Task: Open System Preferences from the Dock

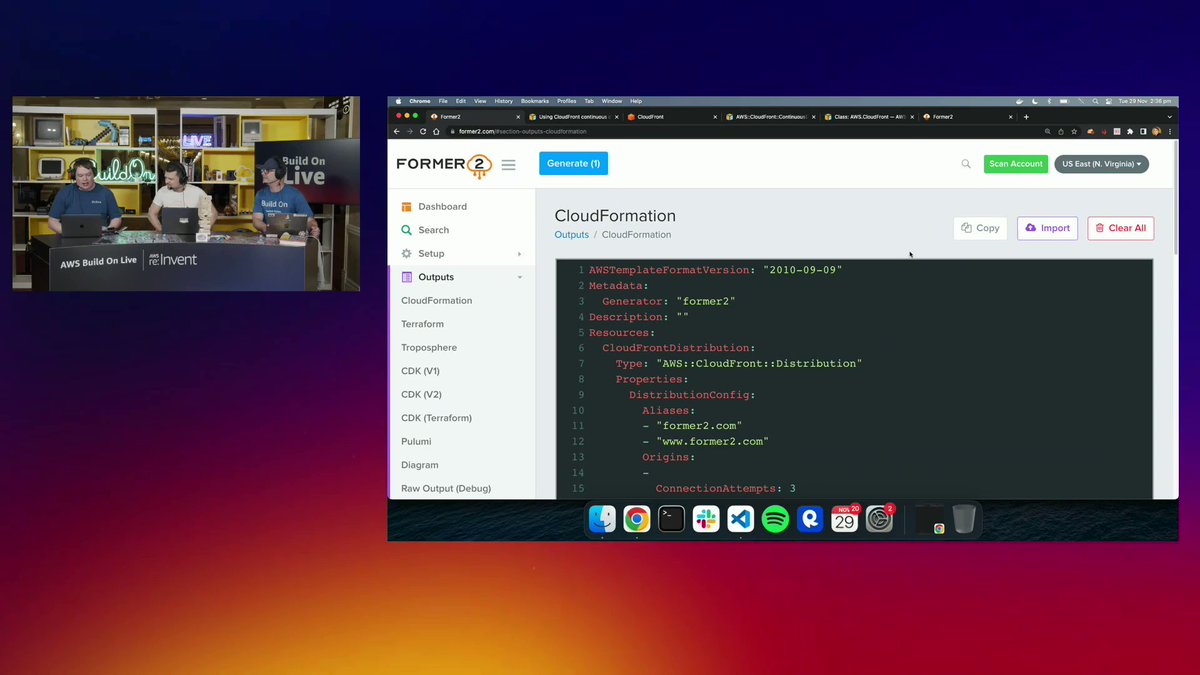Action: tap(879, 519)
